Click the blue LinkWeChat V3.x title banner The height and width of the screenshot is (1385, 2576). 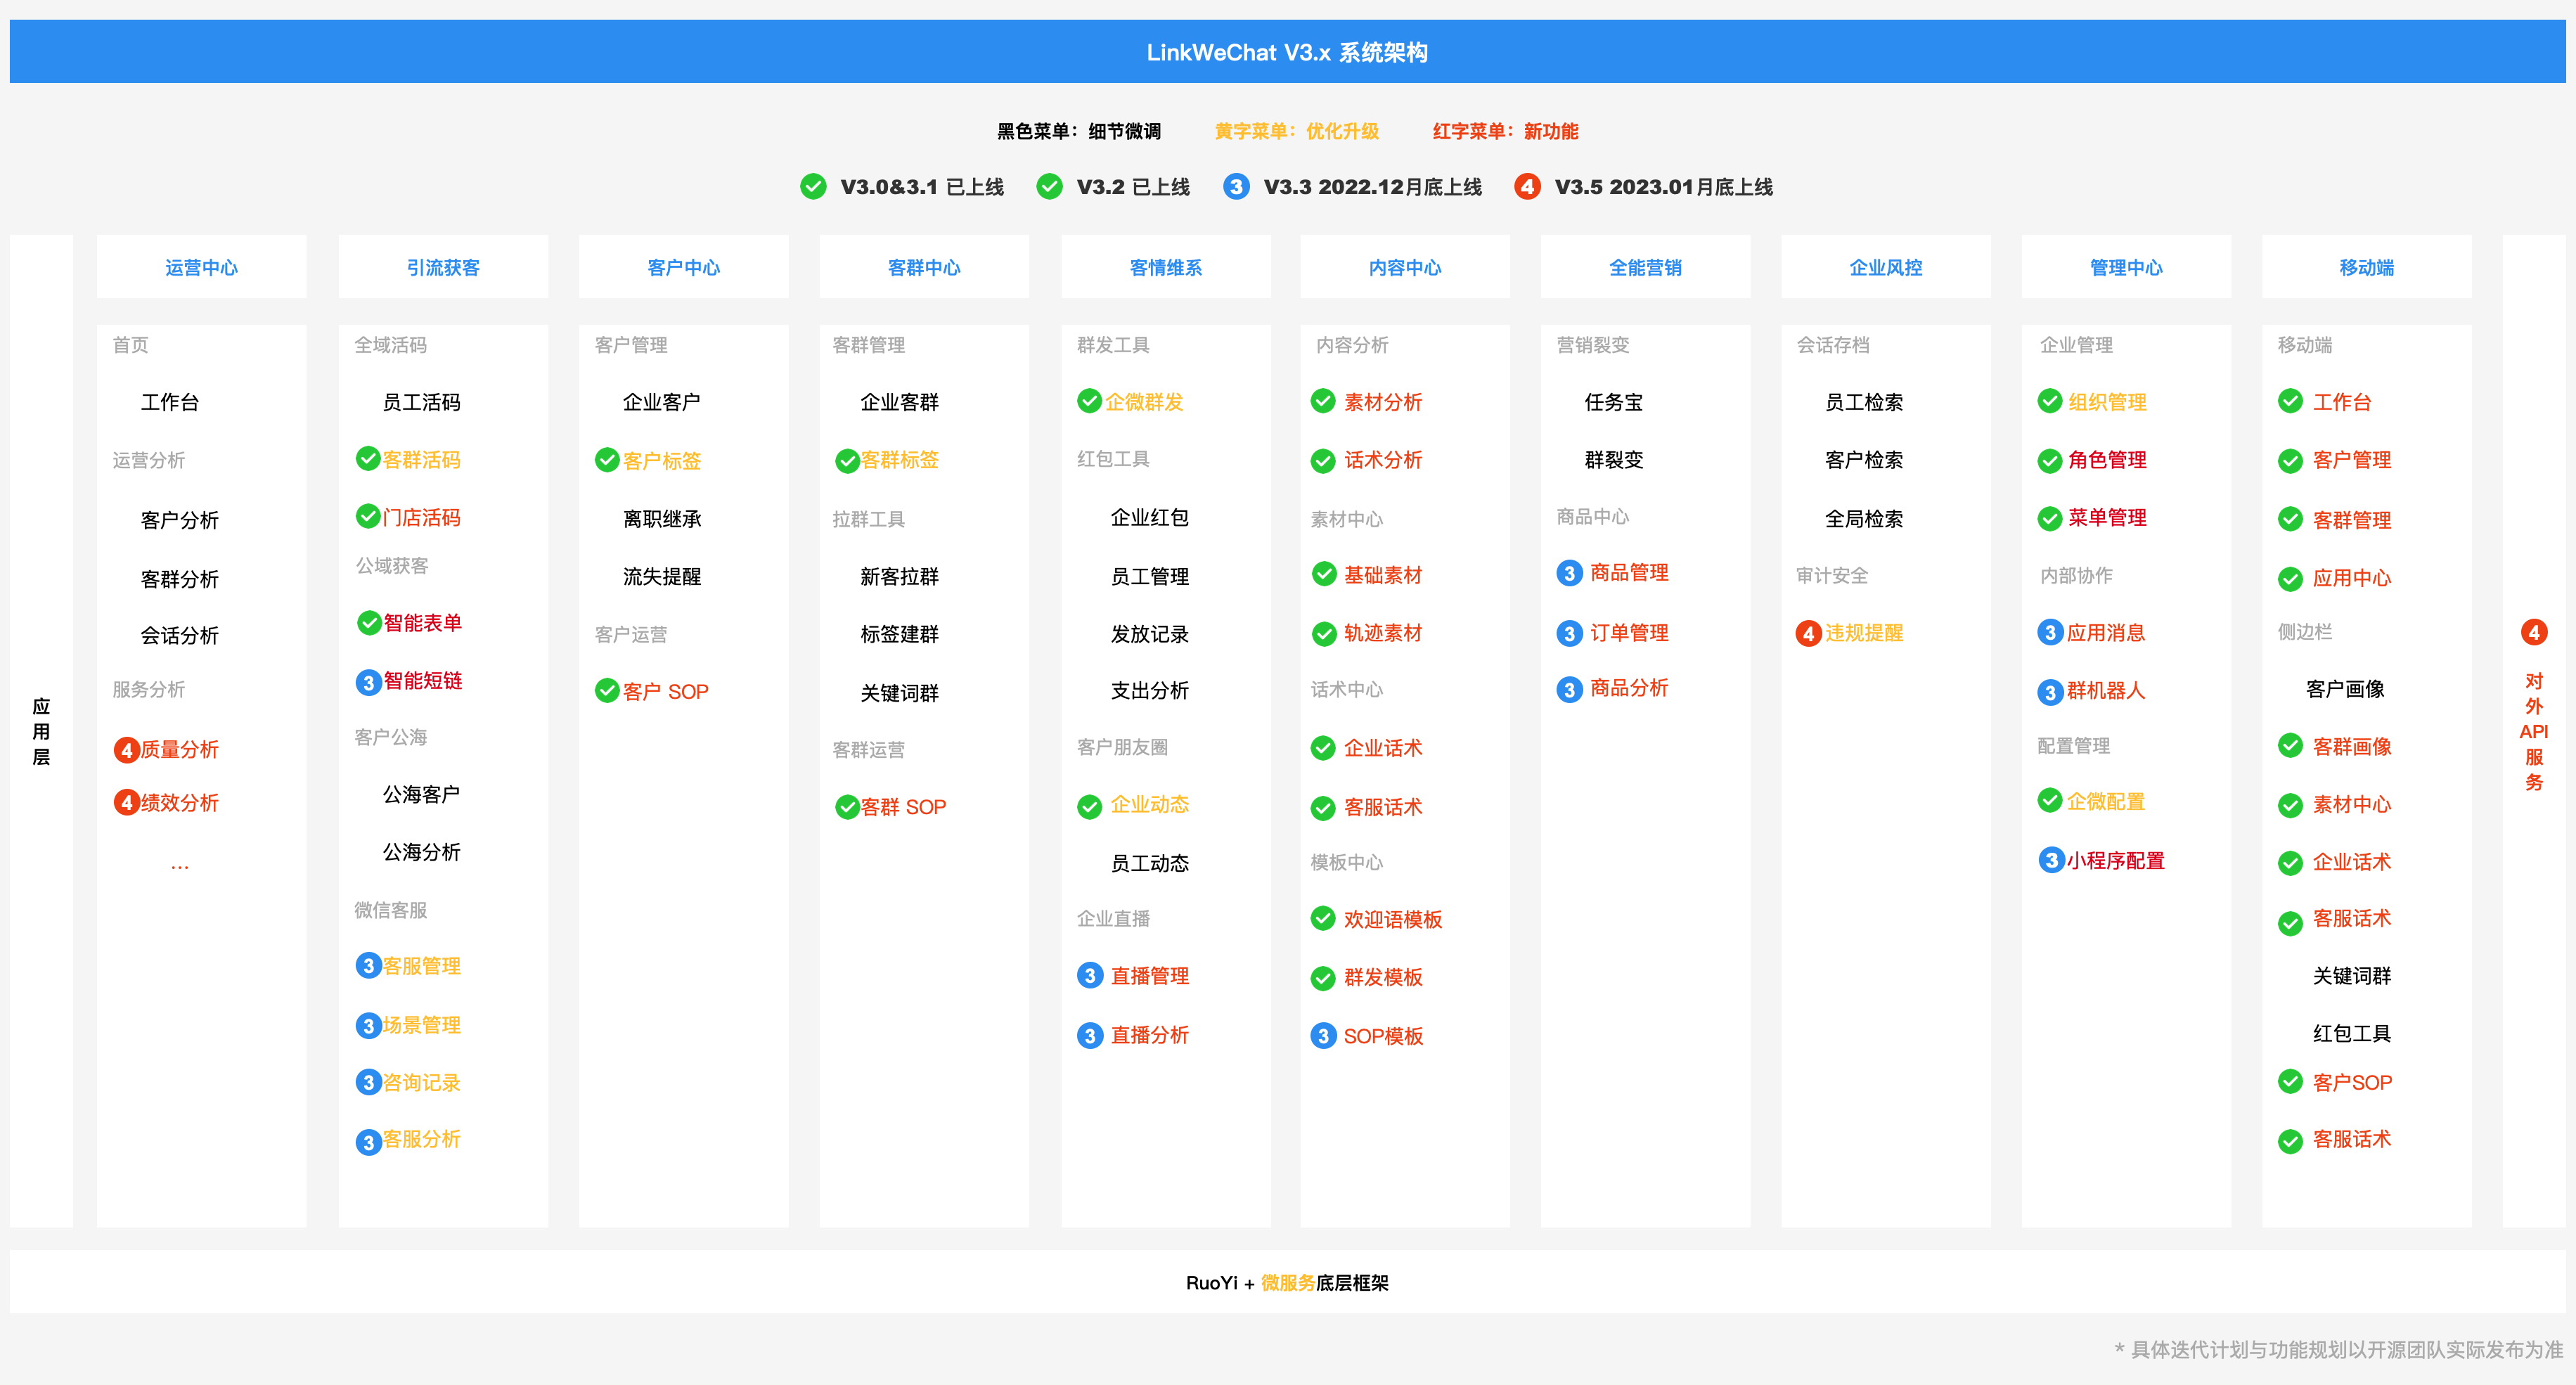click(1287, 52)
